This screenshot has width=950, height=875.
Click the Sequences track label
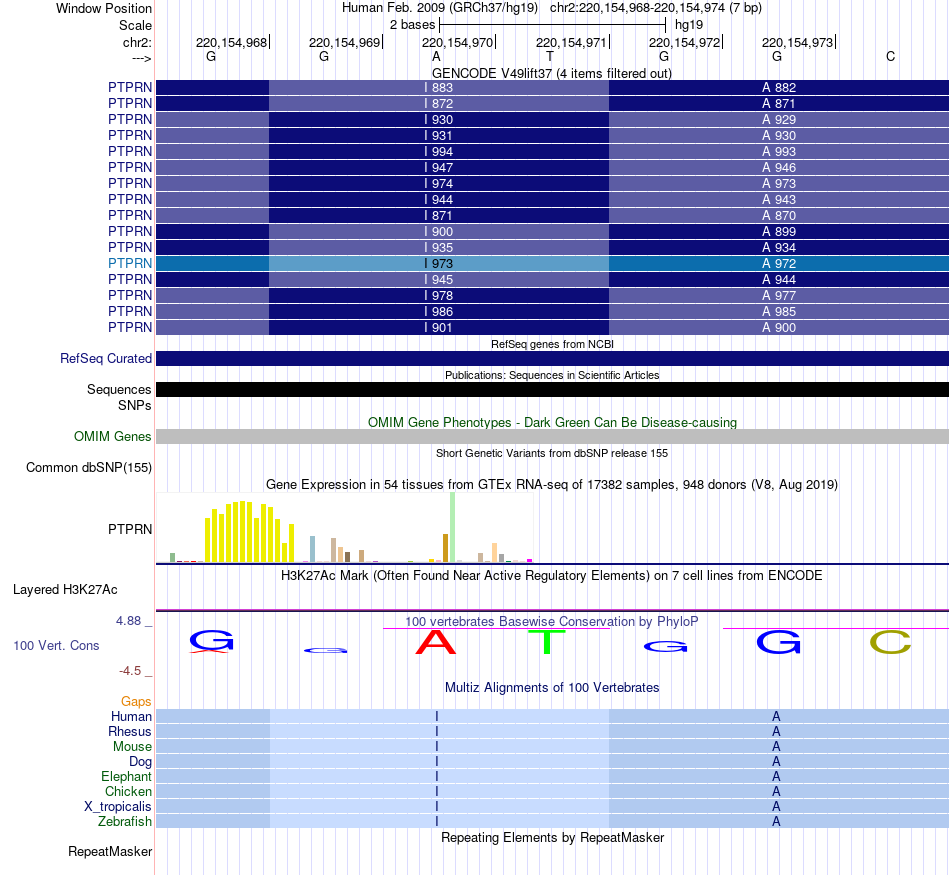click(119, 390)
